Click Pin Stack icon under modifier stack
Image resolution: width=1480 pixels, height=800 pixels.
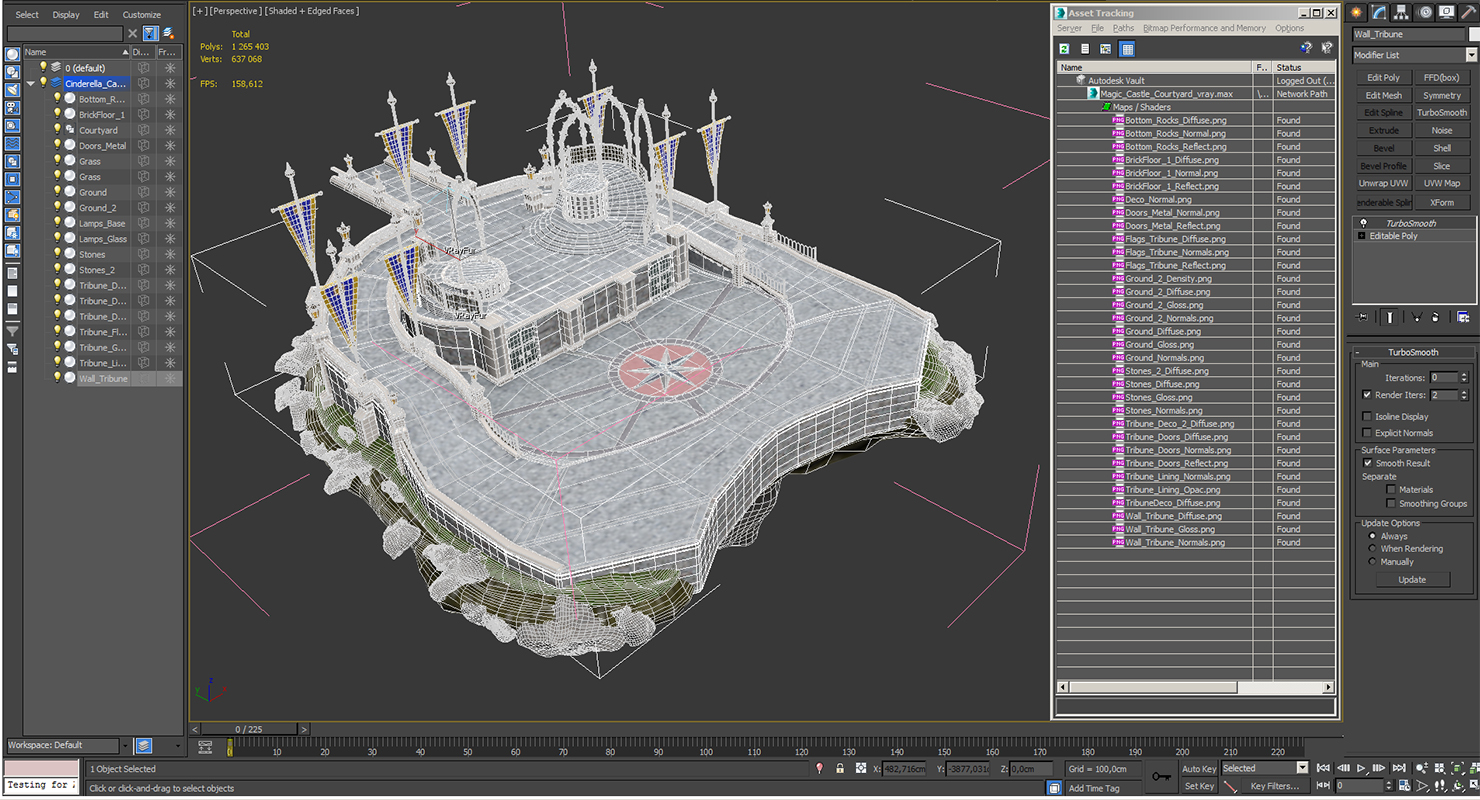click(x=1362, y=317)
